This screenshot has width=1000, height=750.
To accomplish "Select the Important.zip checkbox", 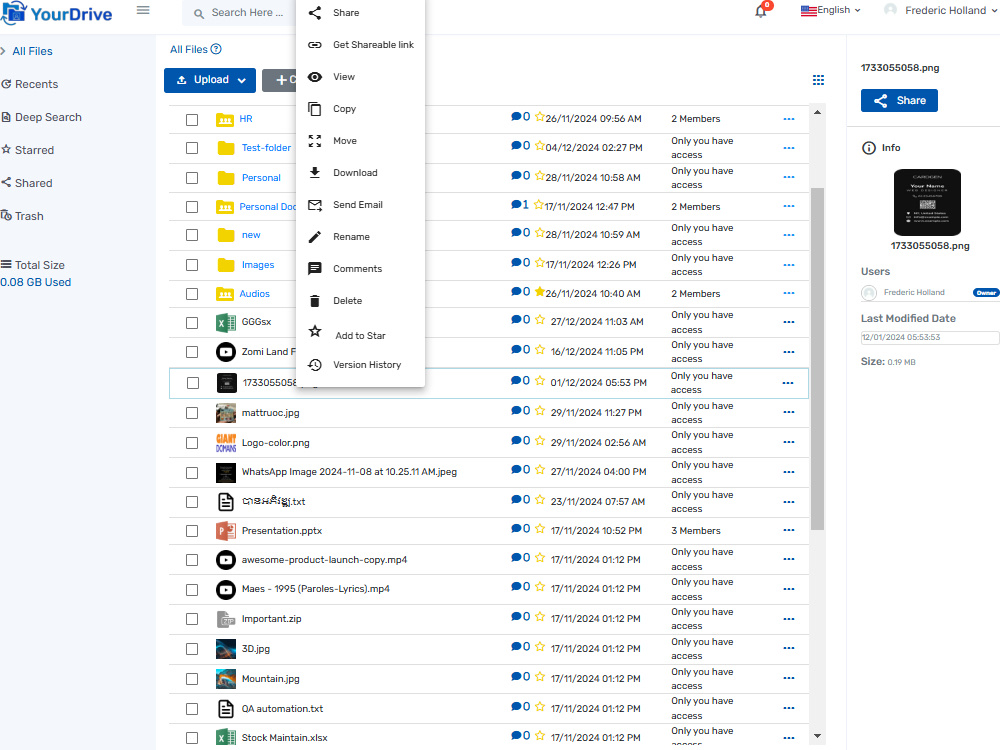I will pos(192,619).
